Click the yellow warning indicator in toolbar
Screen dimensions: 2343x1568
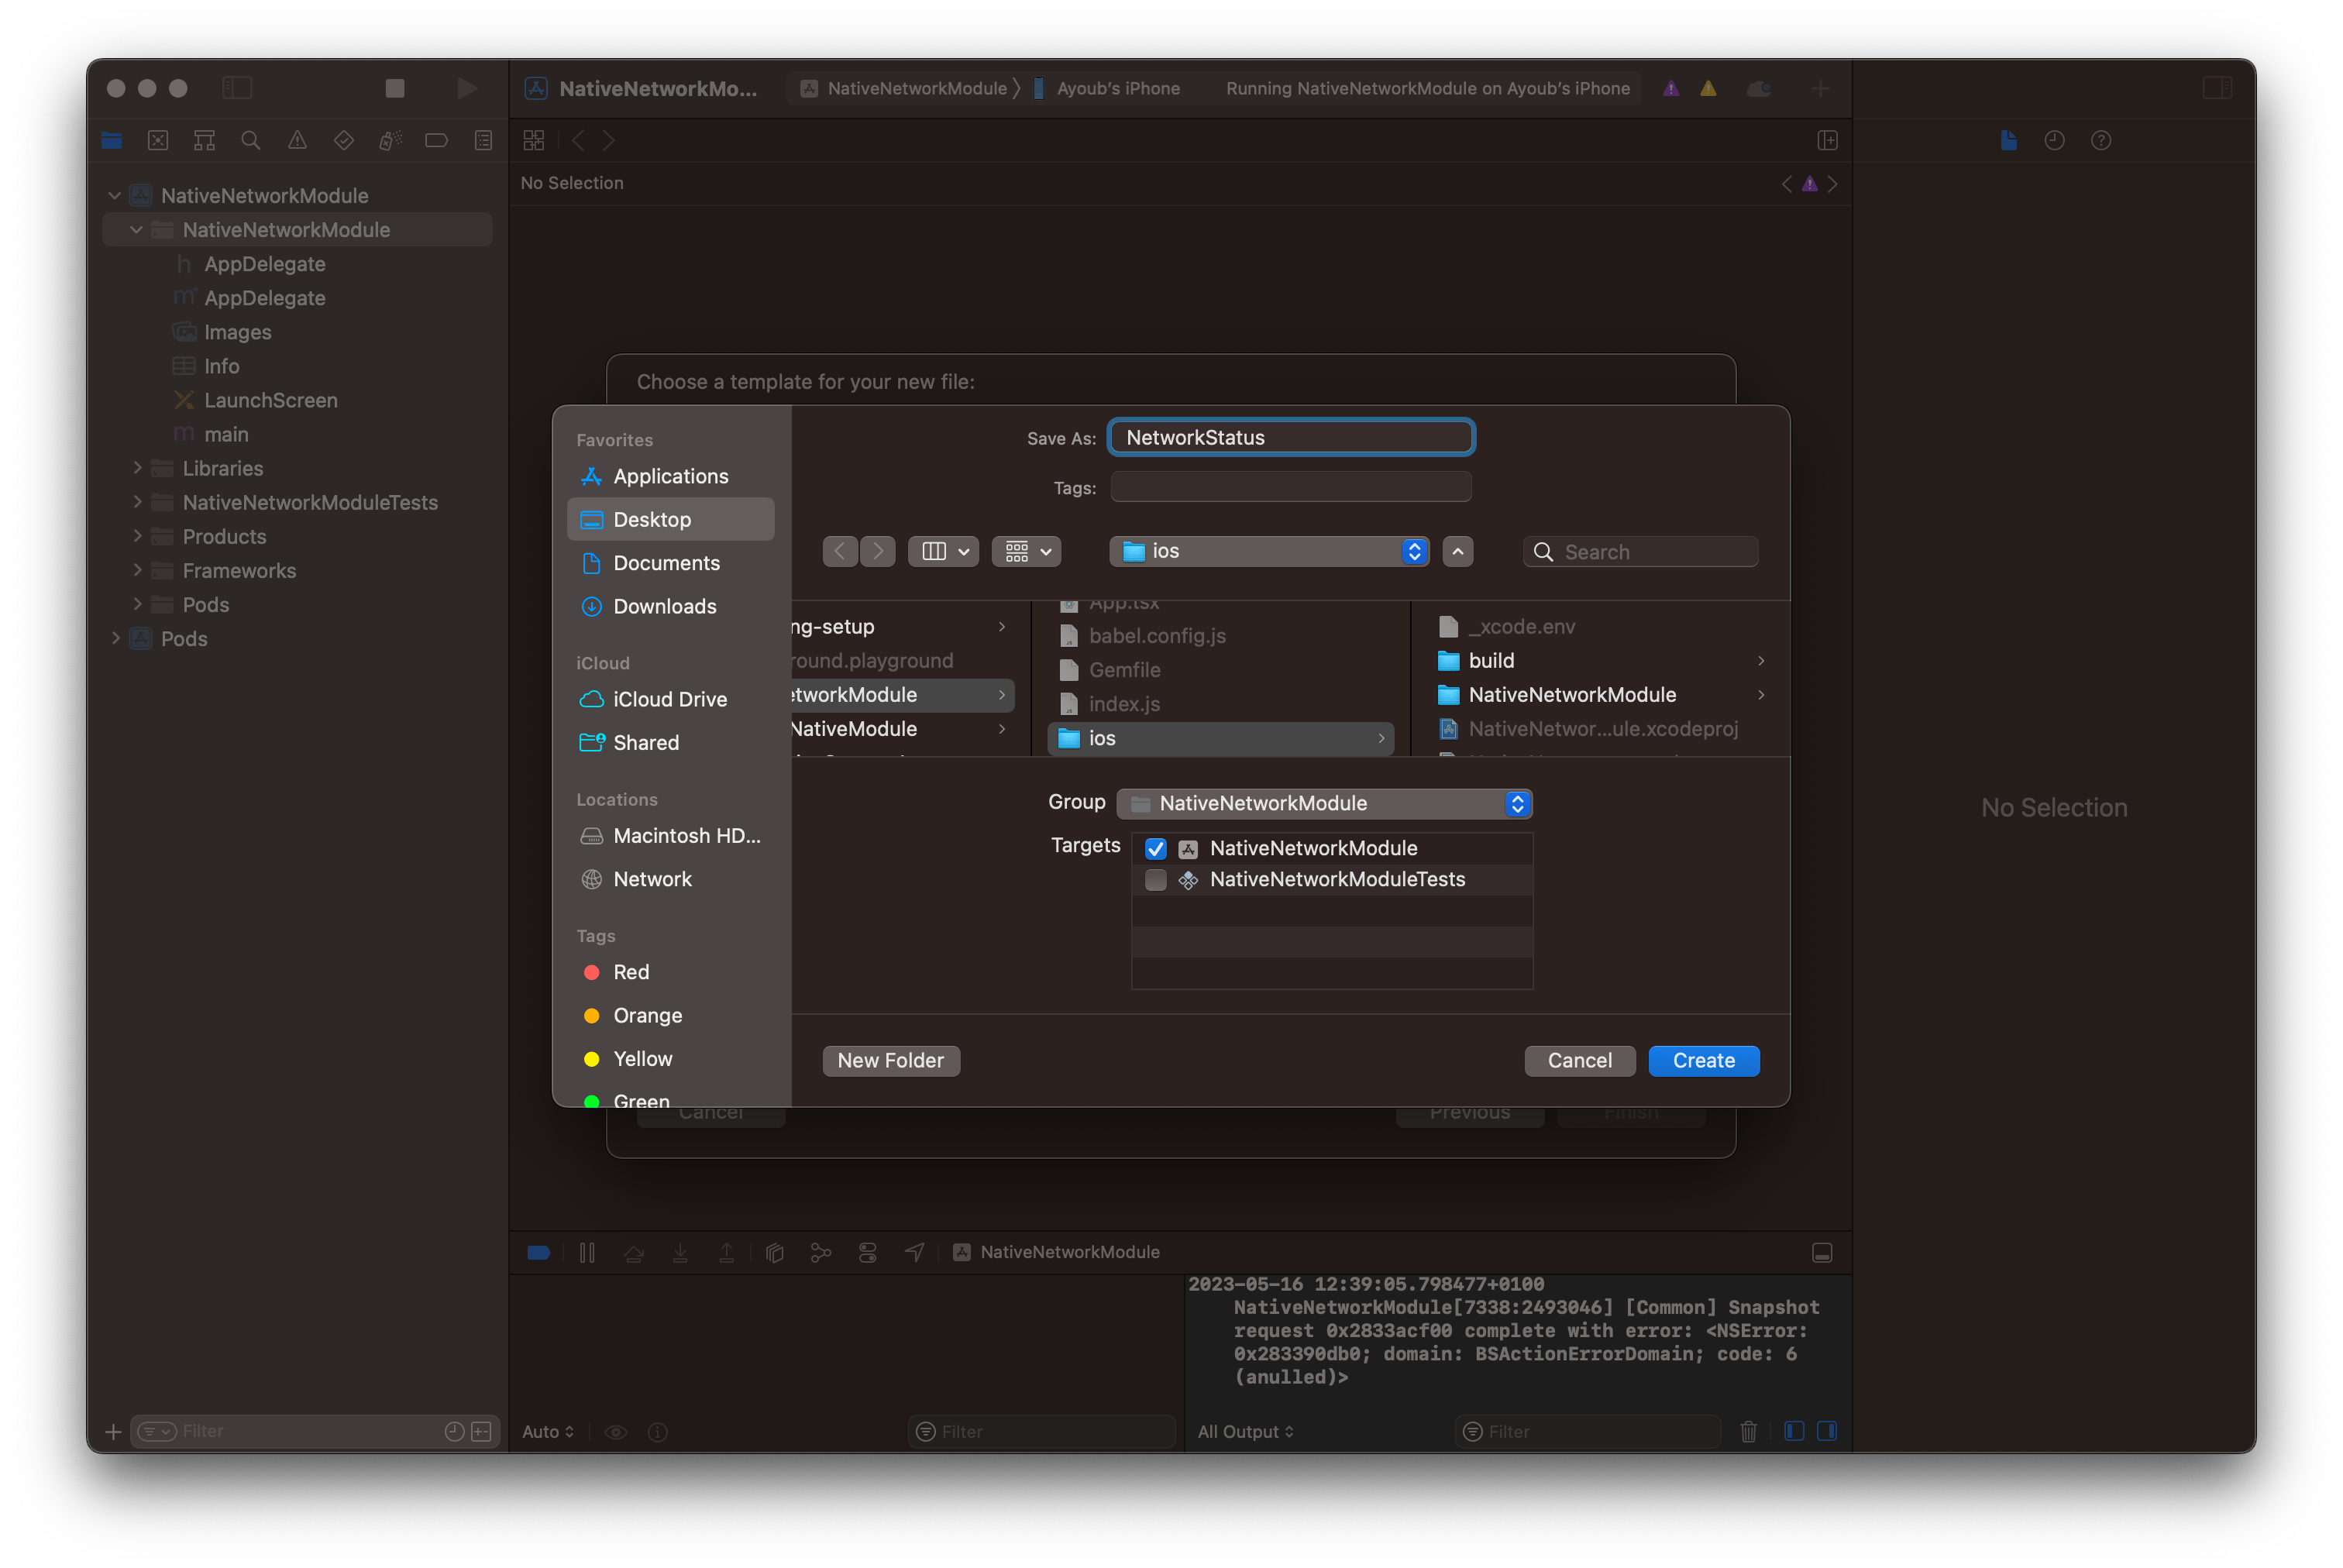[x=1708, y=88]
